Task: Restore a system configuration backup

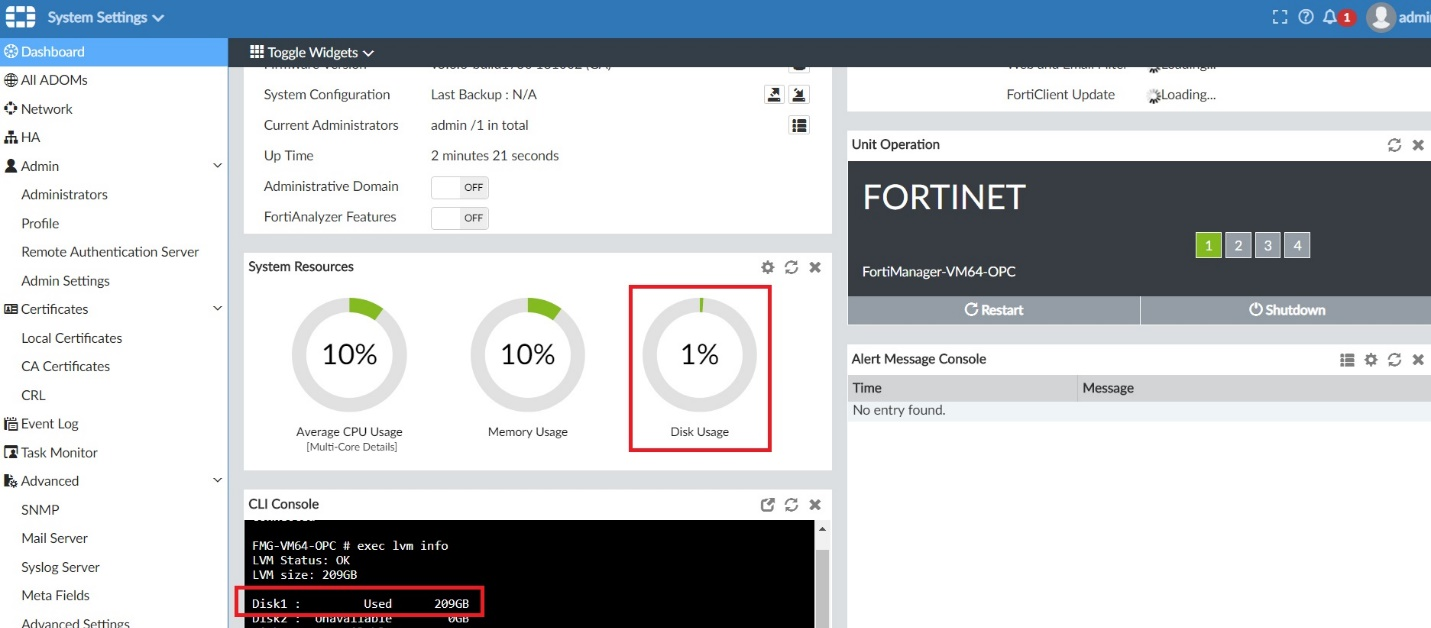Action: [799, 93]
